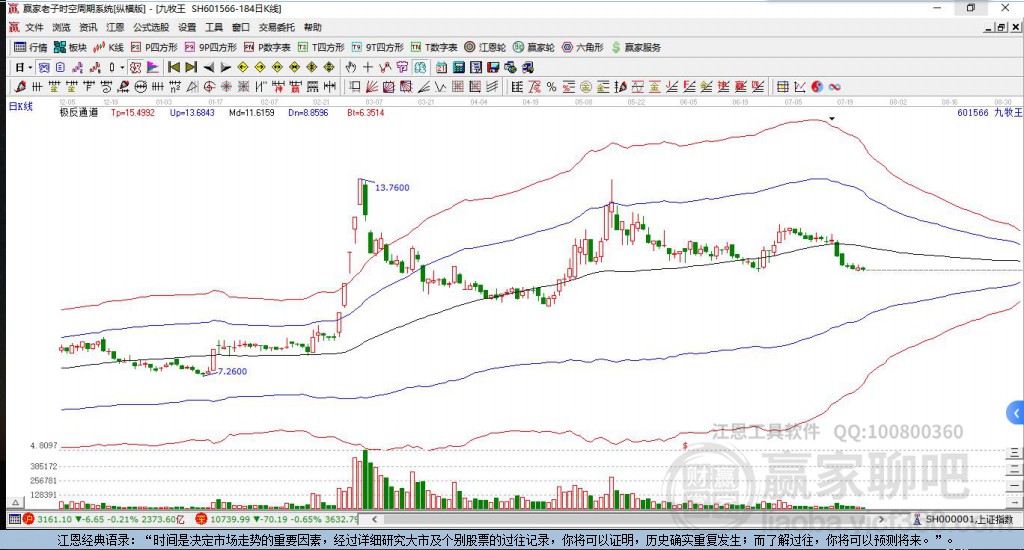The height and width of the screenshot is (550, 1024).
Task: Select the hand pan tool
Action: pos(350,67)
